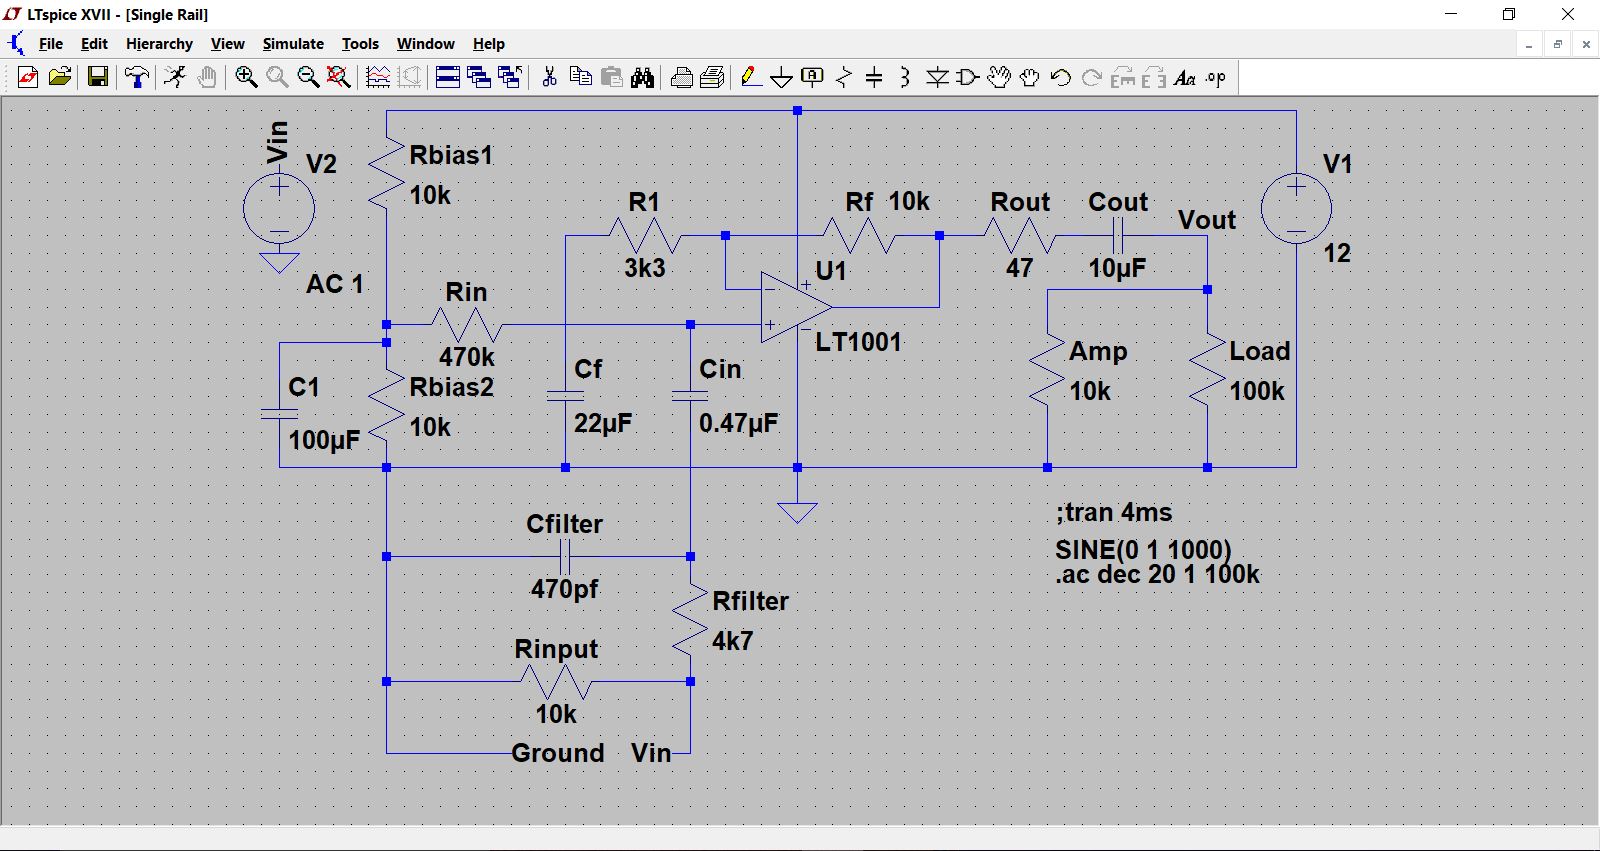Open Find with the binoculars icon

(643, 77)
